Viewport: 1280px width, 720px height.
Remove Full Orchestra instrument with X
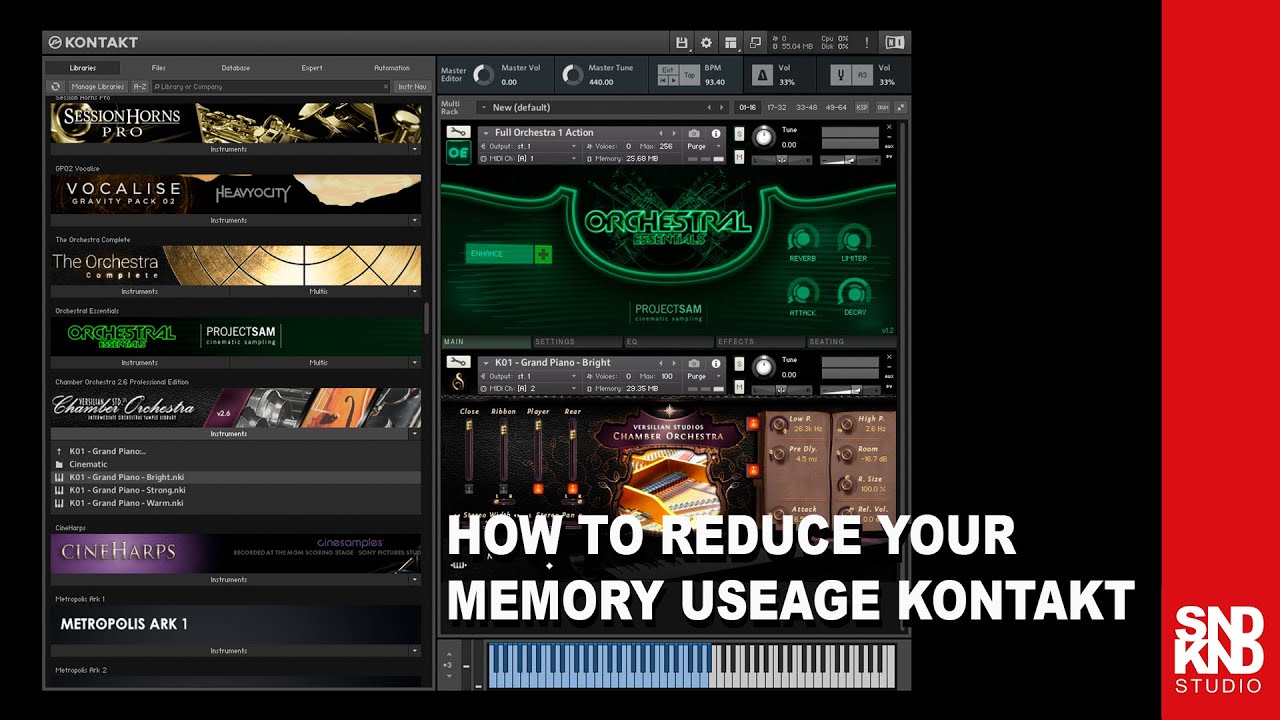coord(889,128)
